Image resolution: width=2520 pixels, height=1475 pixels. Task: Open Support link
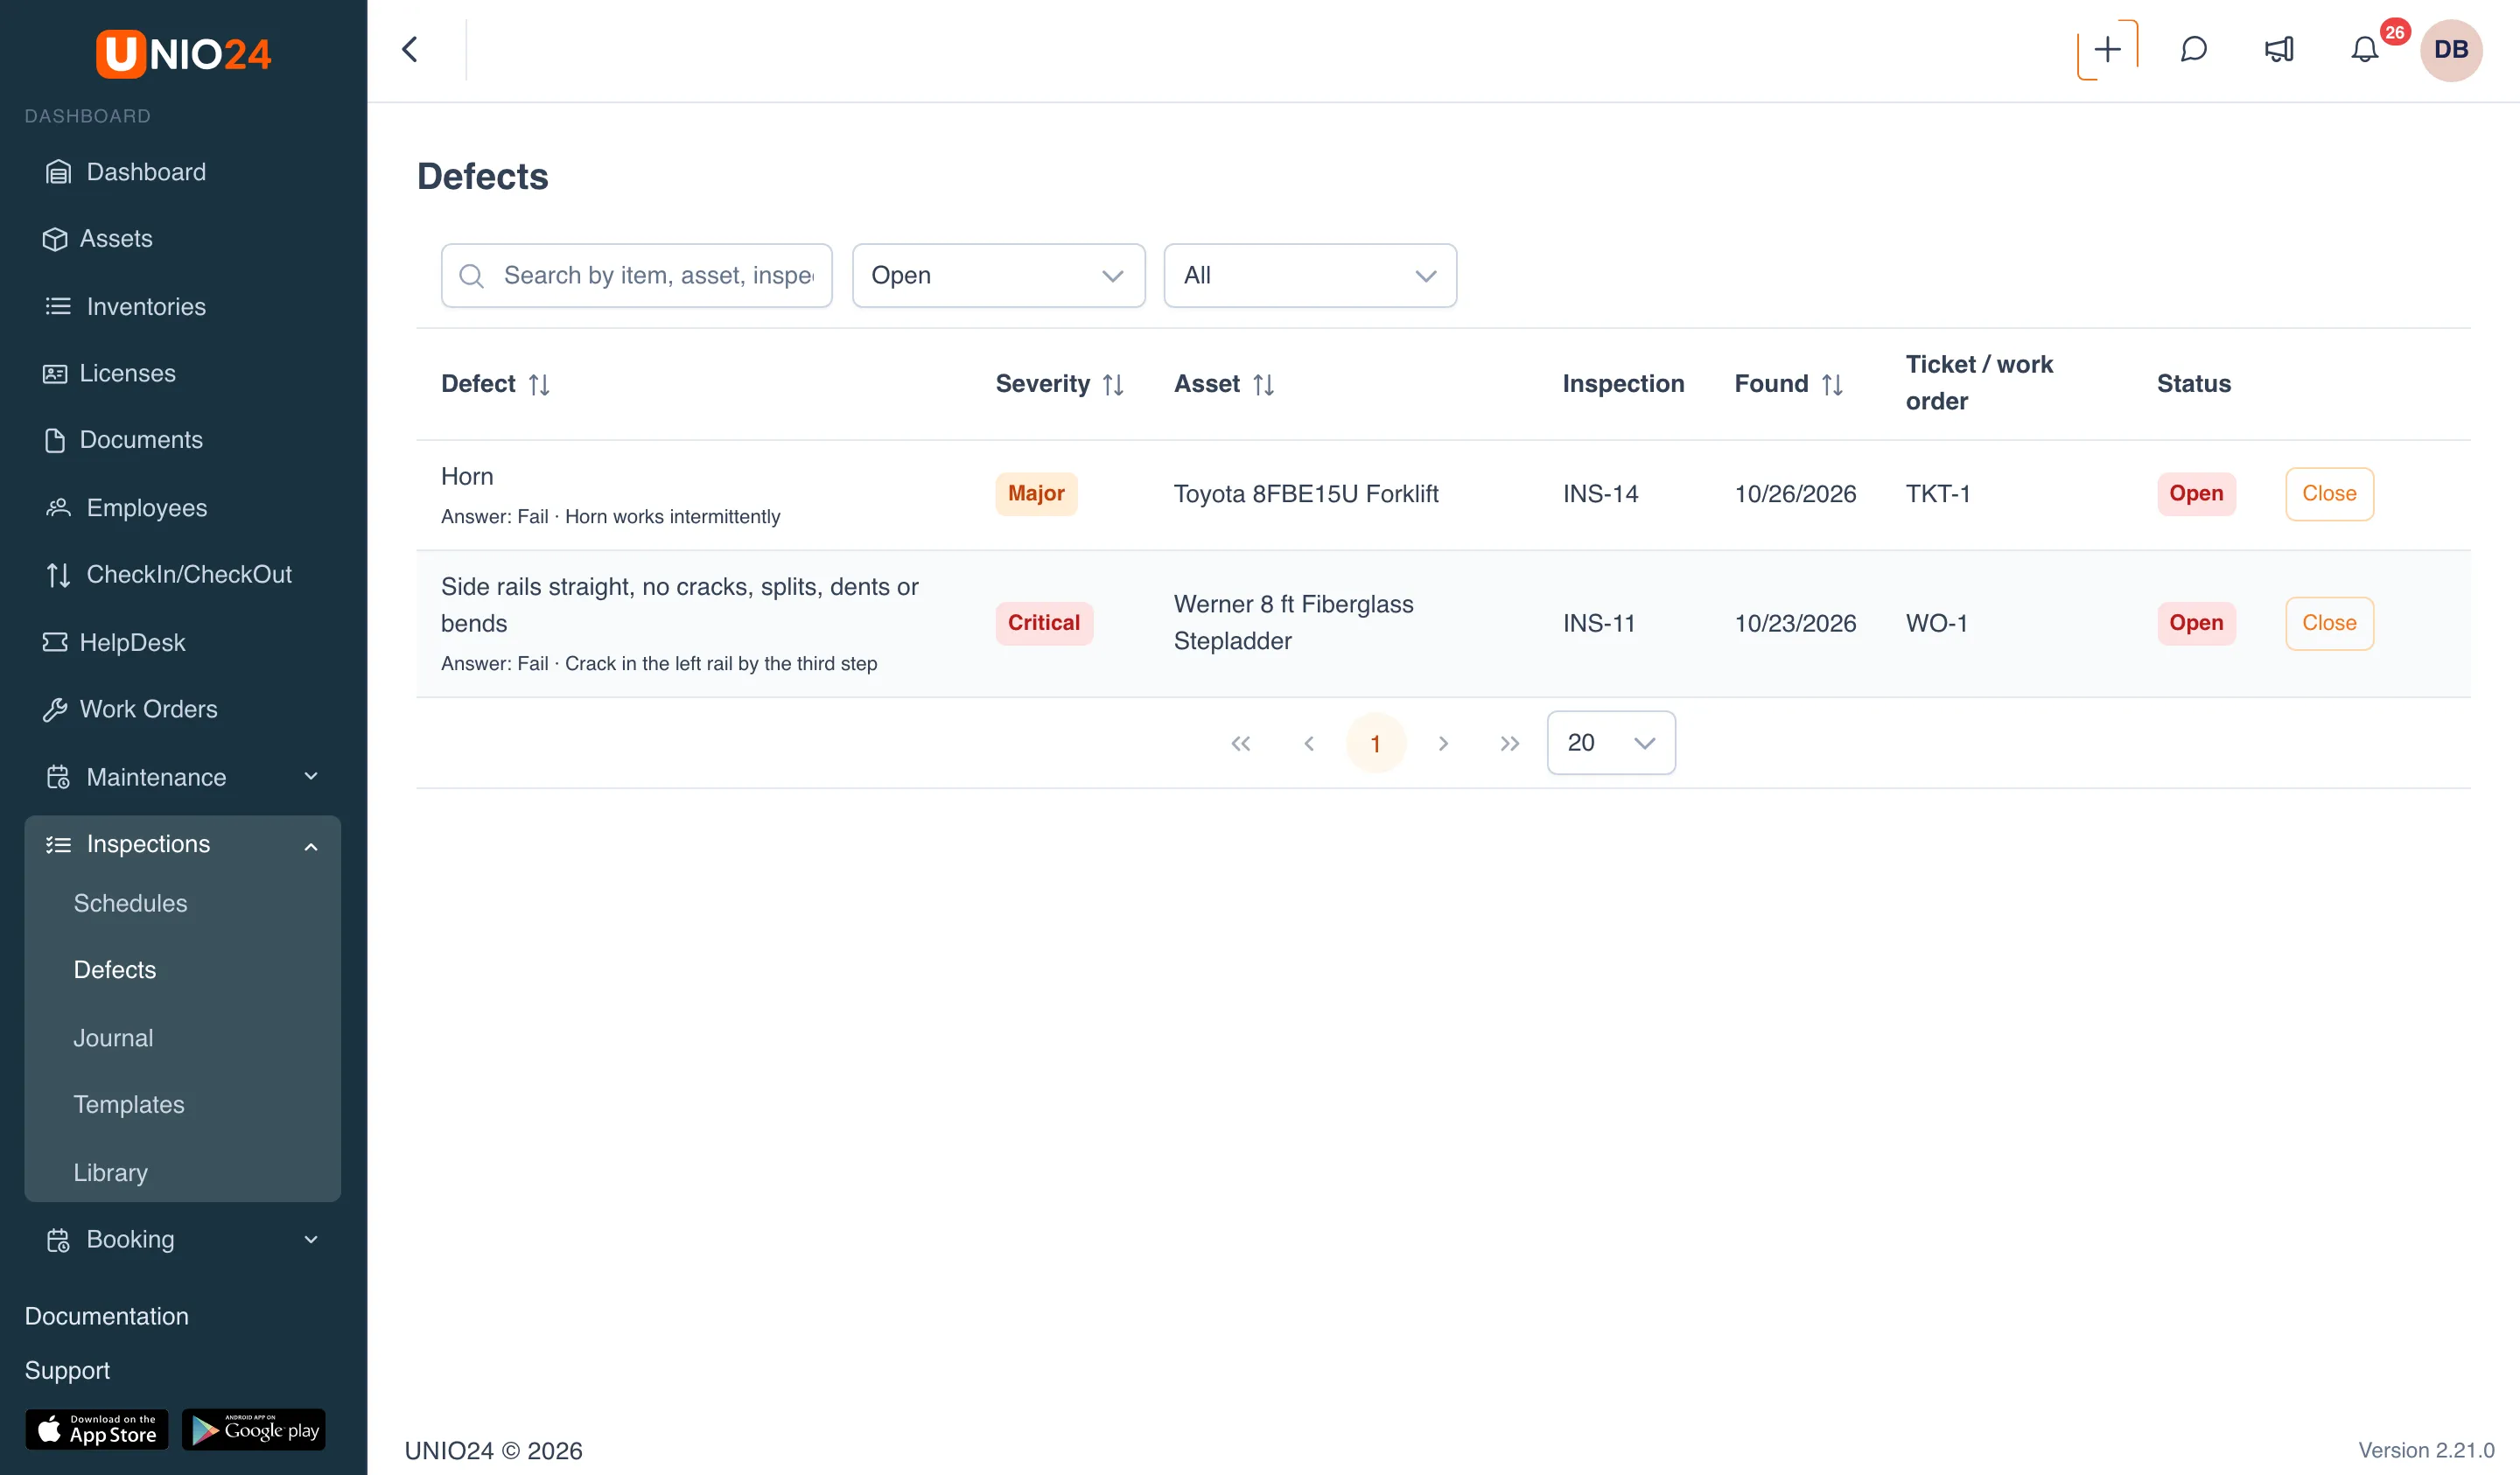[67, 1370]
